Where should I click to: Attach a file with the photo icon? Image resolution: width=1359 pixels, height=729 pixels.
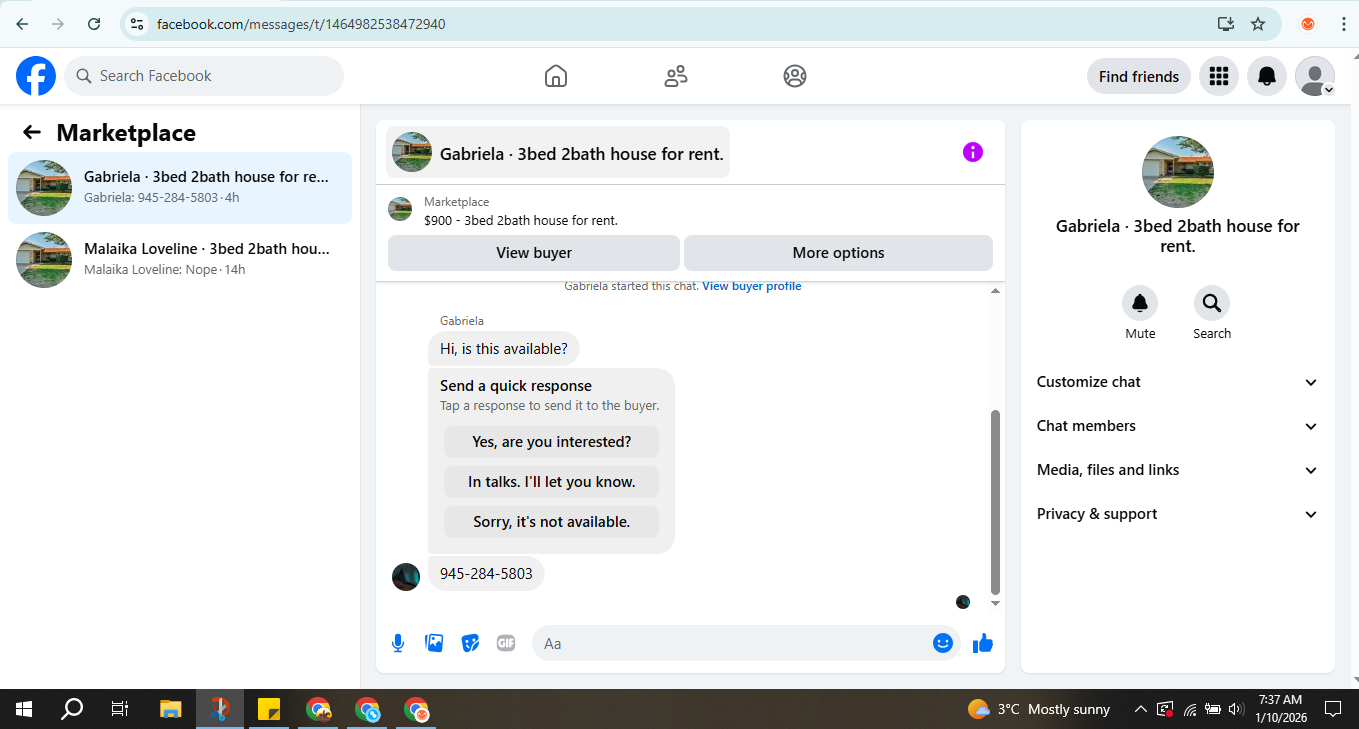coord(434,643)
